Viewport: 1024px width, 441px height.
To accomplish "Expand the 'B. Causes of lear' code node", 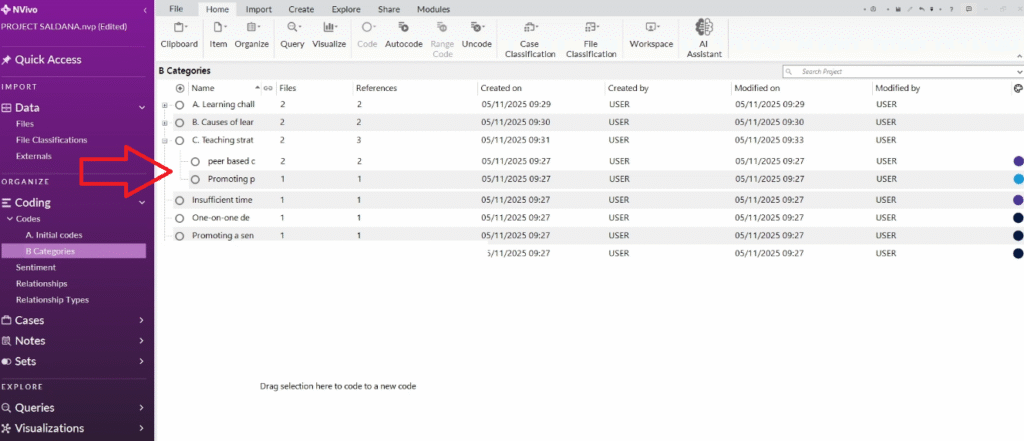I will pyautogui.click(x=165, y=122).
